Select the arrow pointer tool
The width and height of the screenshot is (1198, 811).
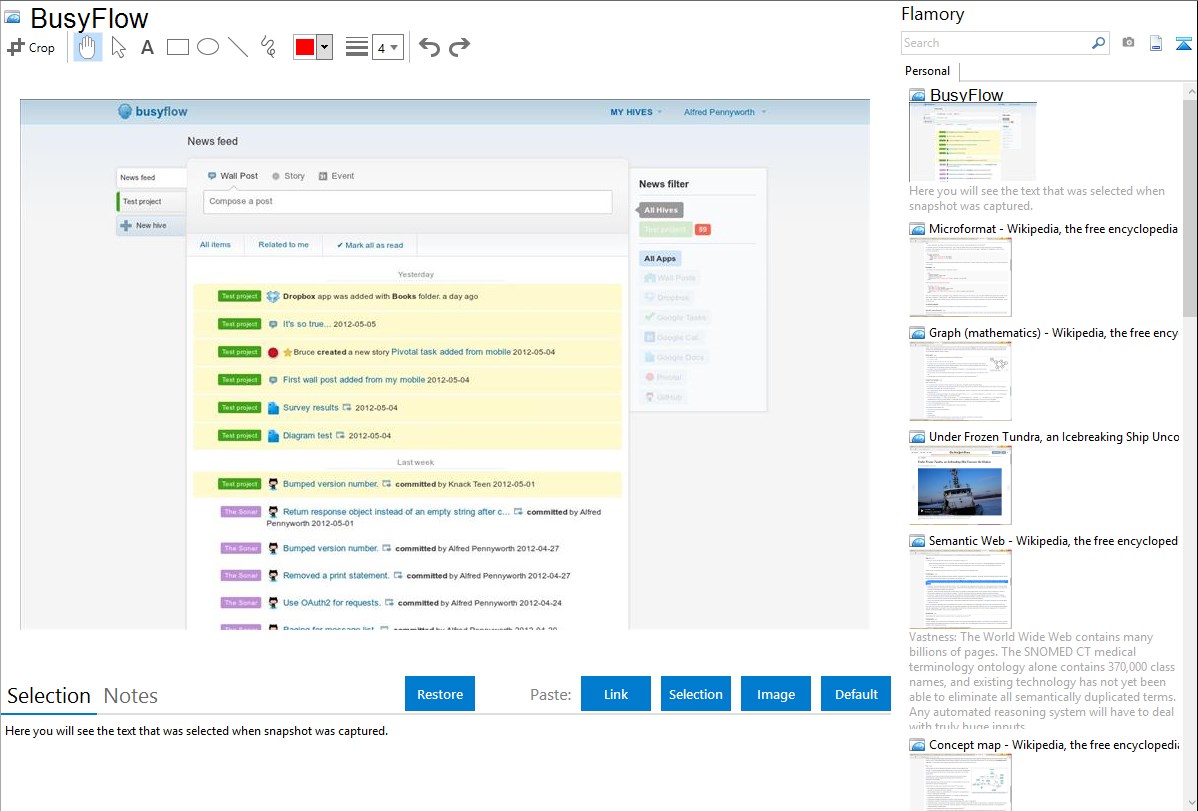point(118,47)
